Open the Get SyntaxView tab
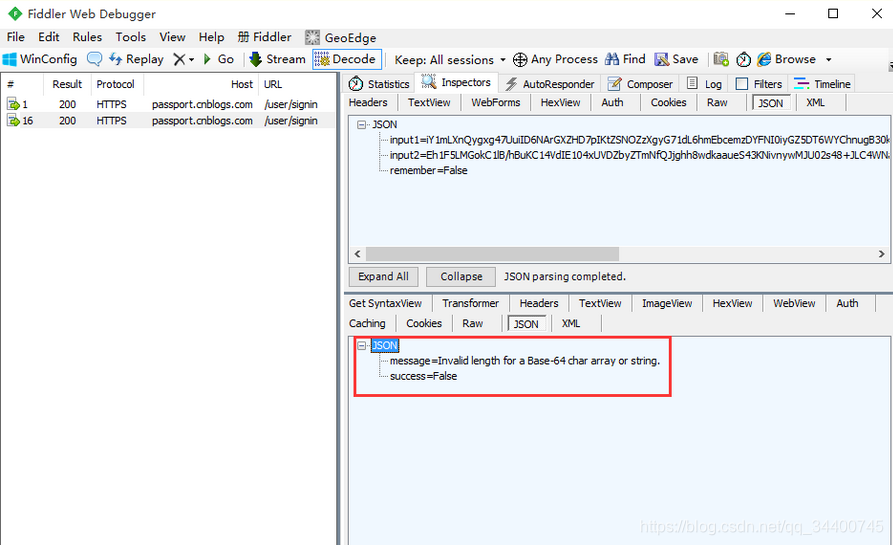Viewport: 893px width, 545px height. (x=386, y=304)
